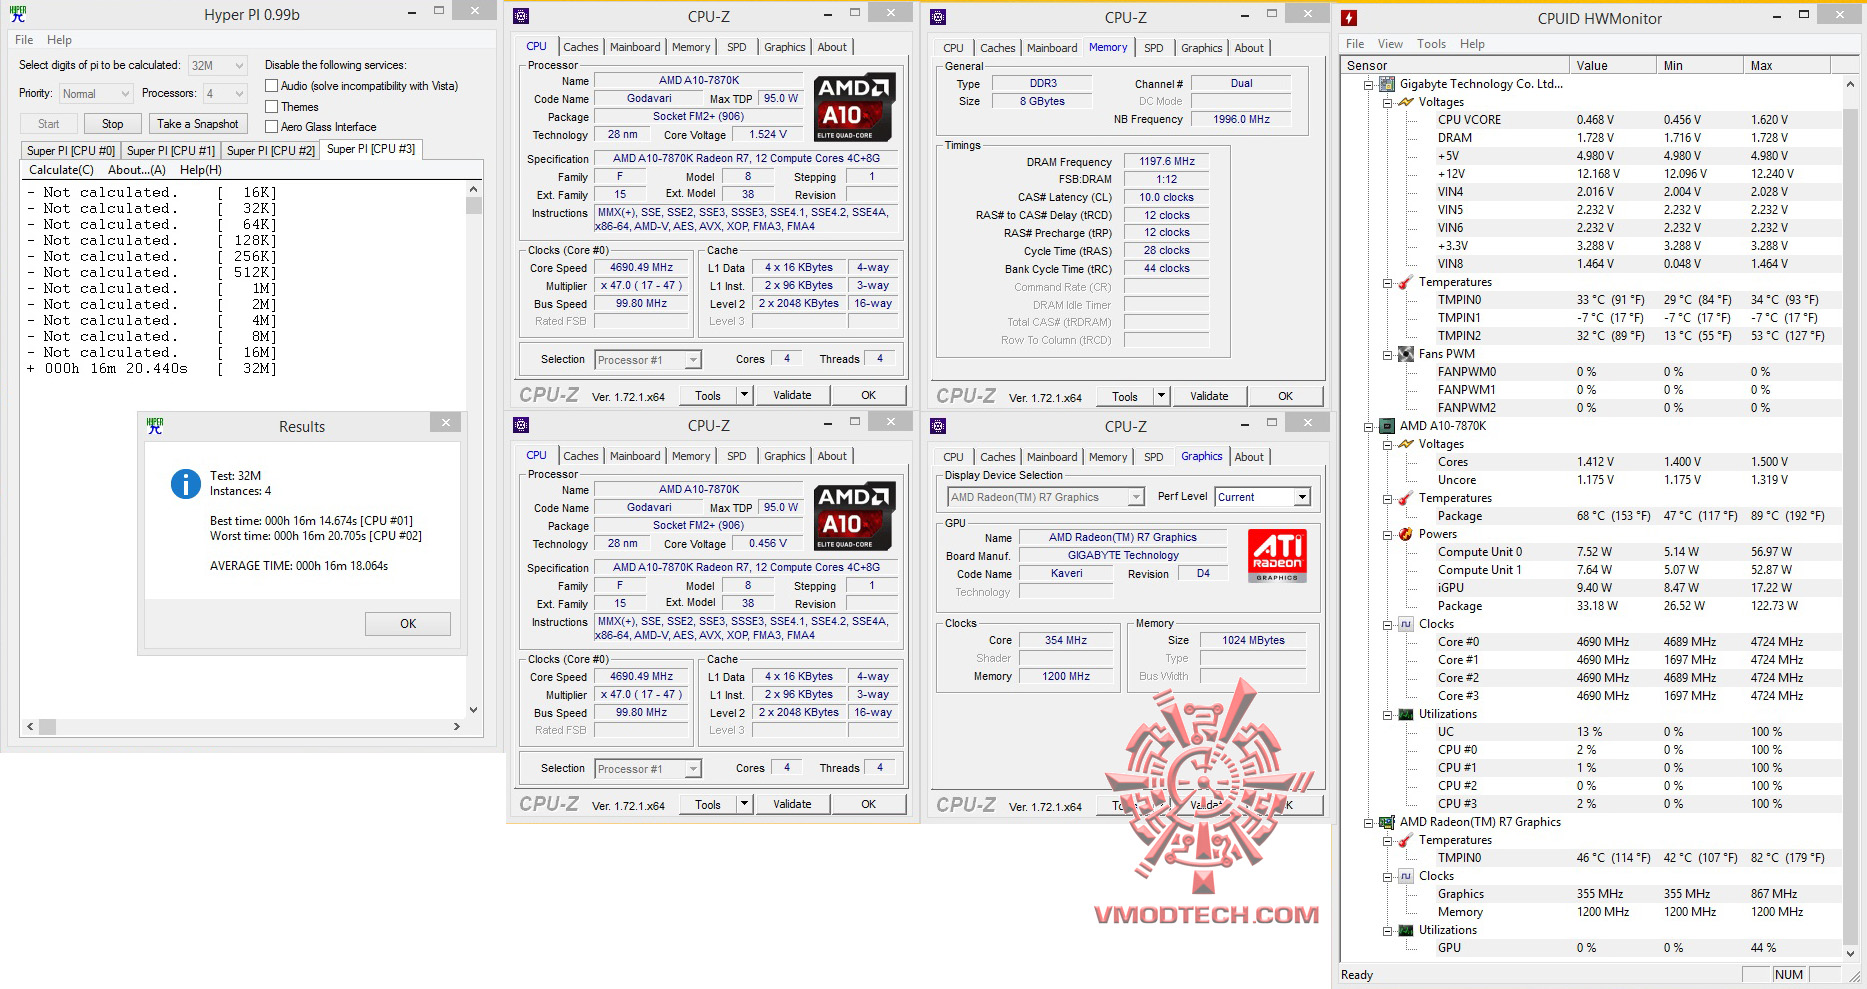The width and height of the screenshot is (1867, 989).
Task: Click the Temperatures icon under AMD Radeon R7 Graphics
Action: [x=1405, y=840]
